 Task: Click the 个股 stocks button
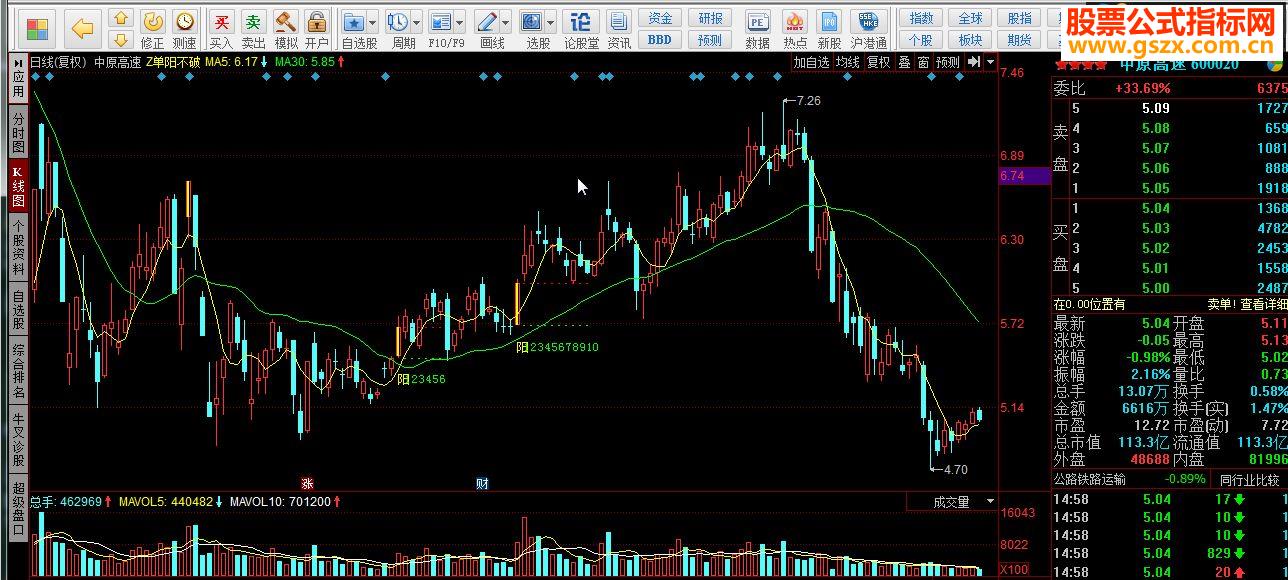922,40
